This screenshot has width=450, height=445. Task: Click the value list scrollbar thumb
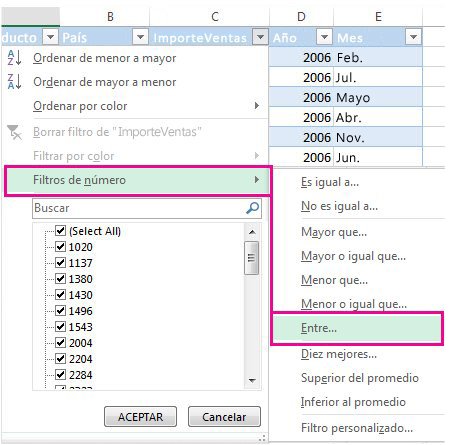coord(251,258)
